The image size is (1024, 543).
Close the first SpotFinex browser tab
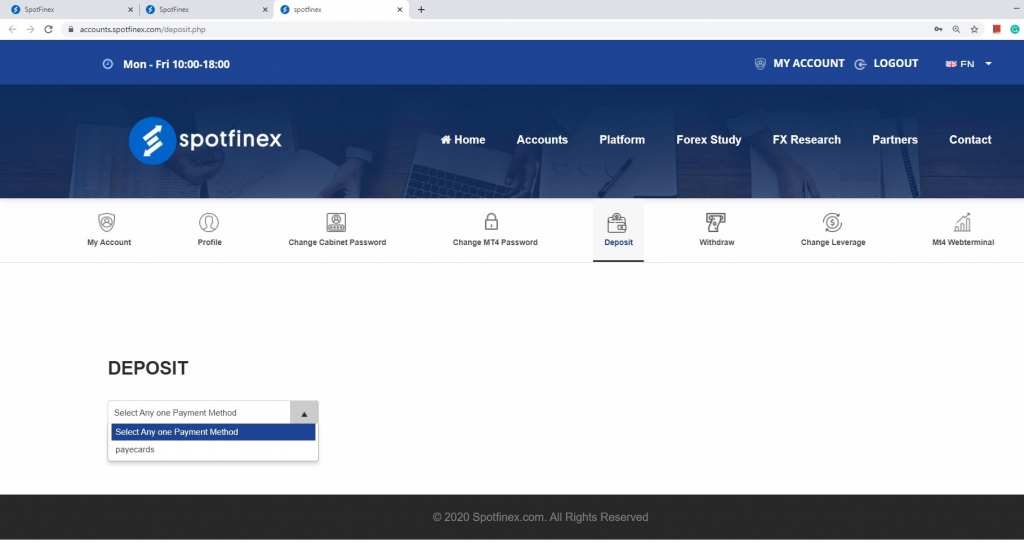131,10
